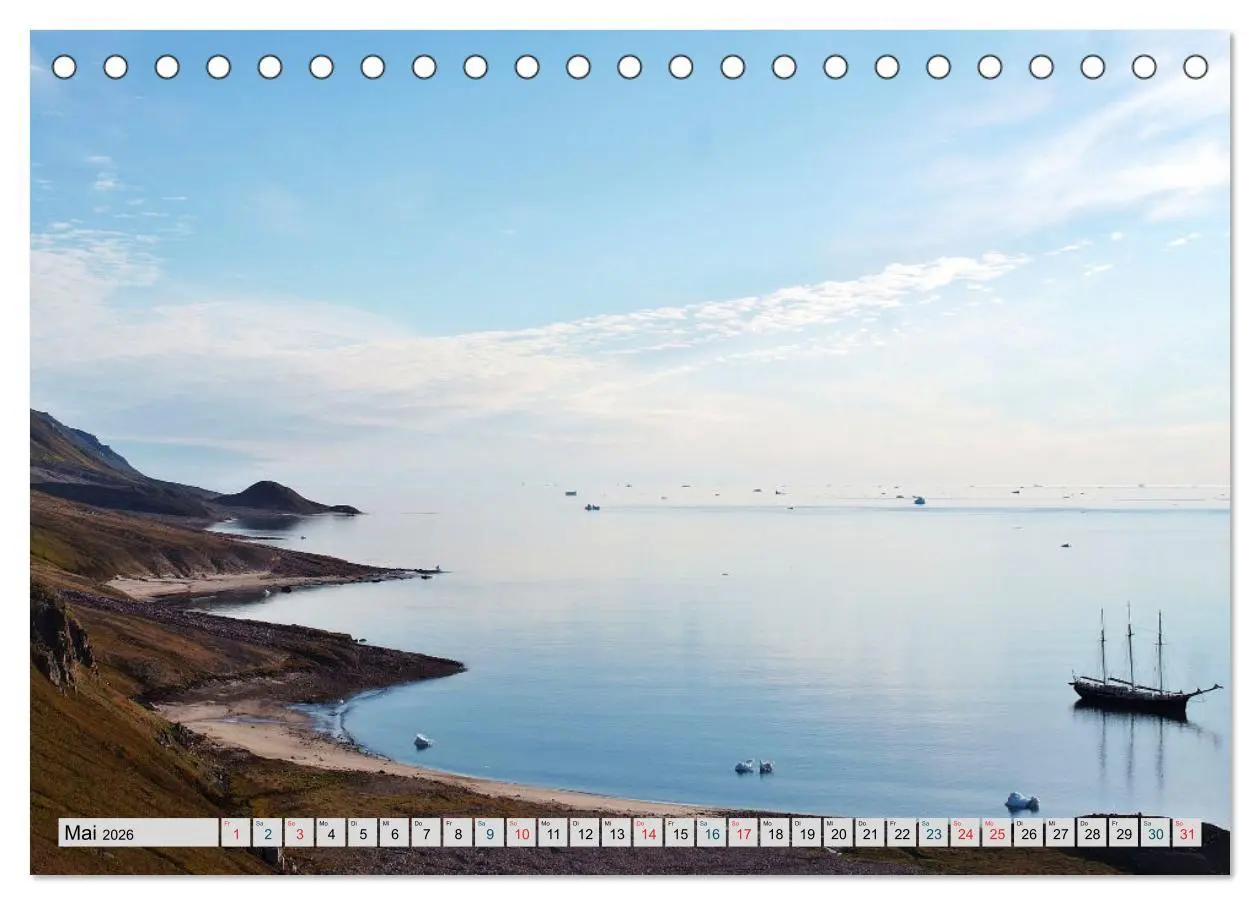Screen dimensions: 1260x905
Task: Select Friday 1 in the calendar strip
Action: 236,833
